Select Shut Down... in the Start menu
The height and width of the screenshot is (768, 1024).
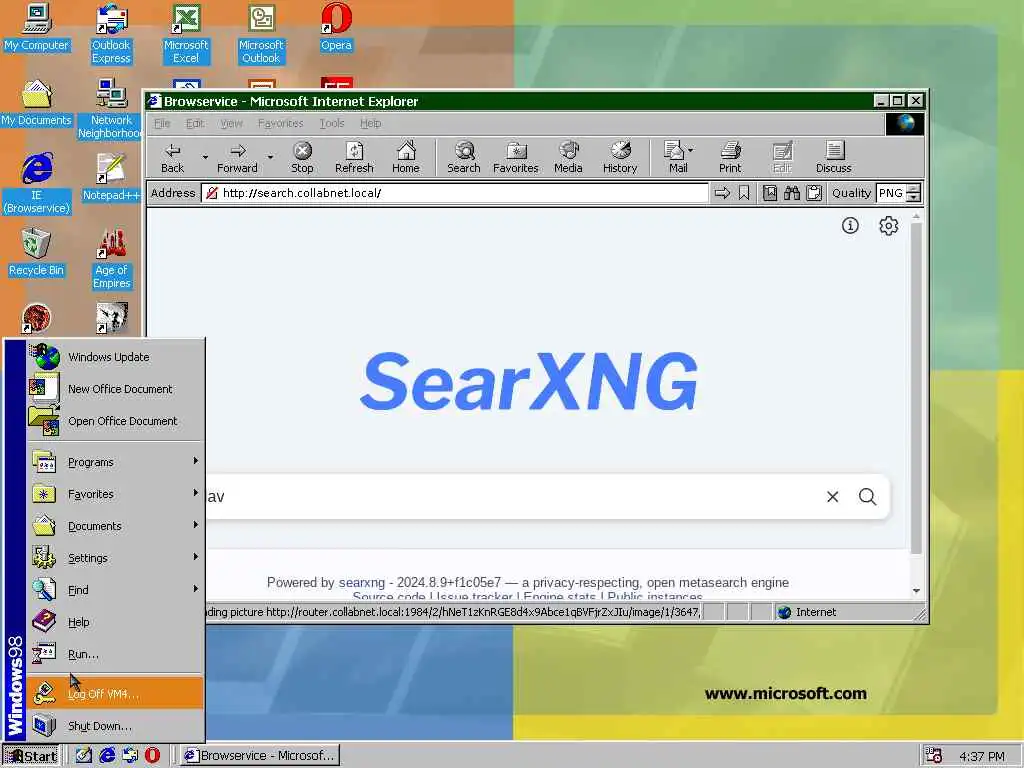(x=115, y=726)
